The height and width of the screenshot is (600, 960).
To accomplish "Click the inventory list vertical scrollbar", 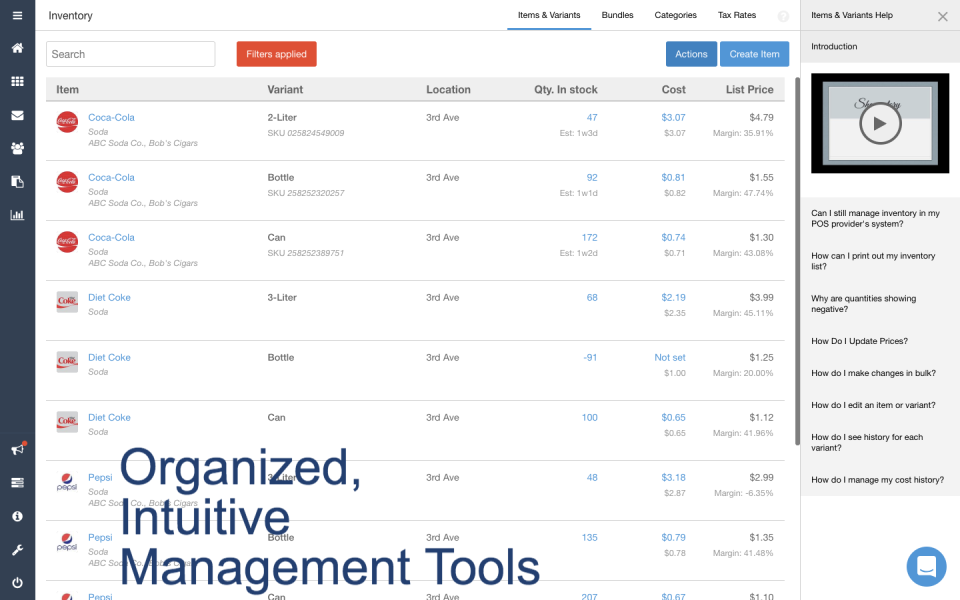I will 797,261.
